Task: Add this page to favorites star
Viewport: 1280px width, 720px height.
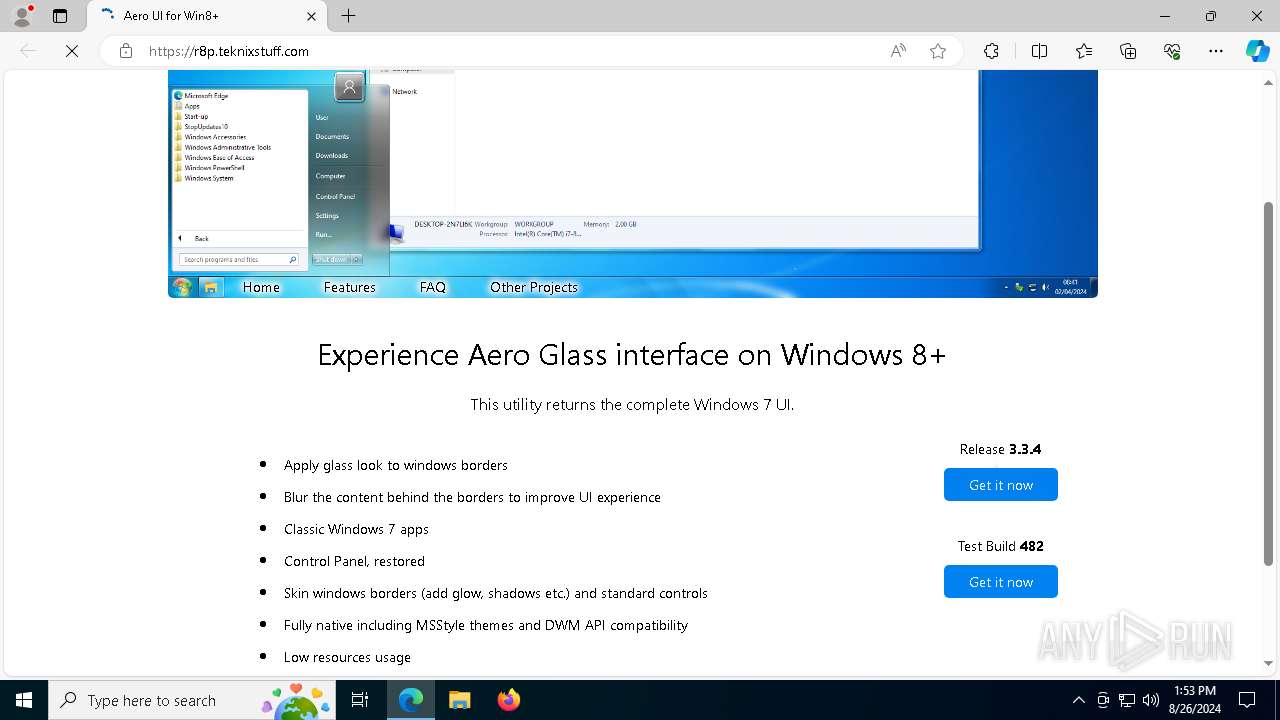Action: [938, 51]
